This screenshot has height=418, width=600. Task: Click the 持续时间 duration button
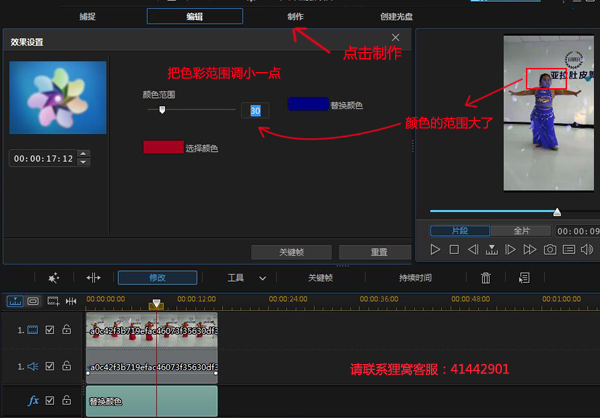(x=416, y=278)
